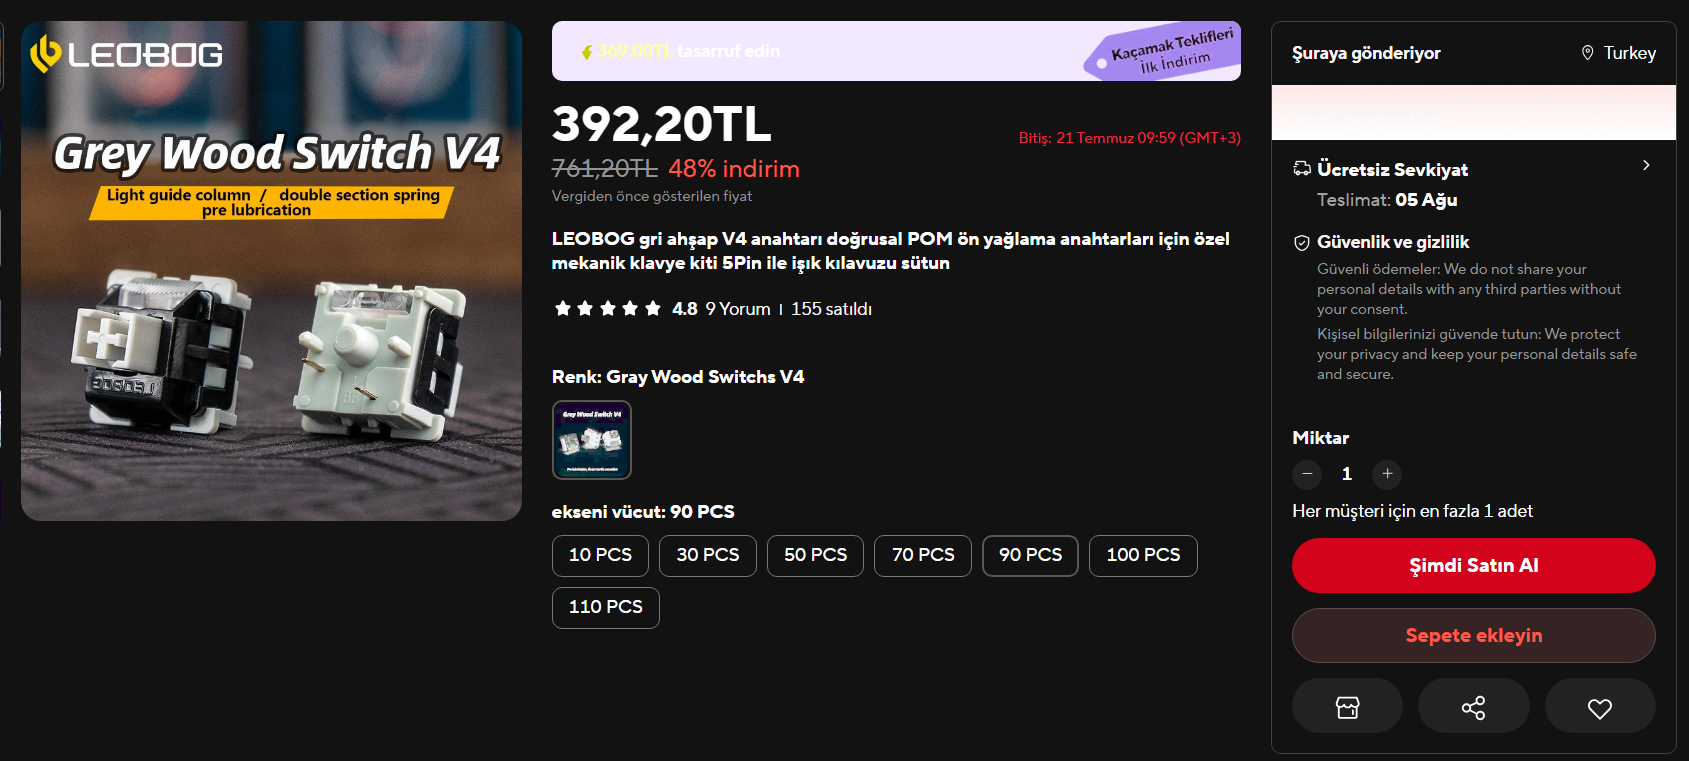Open the 9 Yorum reviews link

738,309
